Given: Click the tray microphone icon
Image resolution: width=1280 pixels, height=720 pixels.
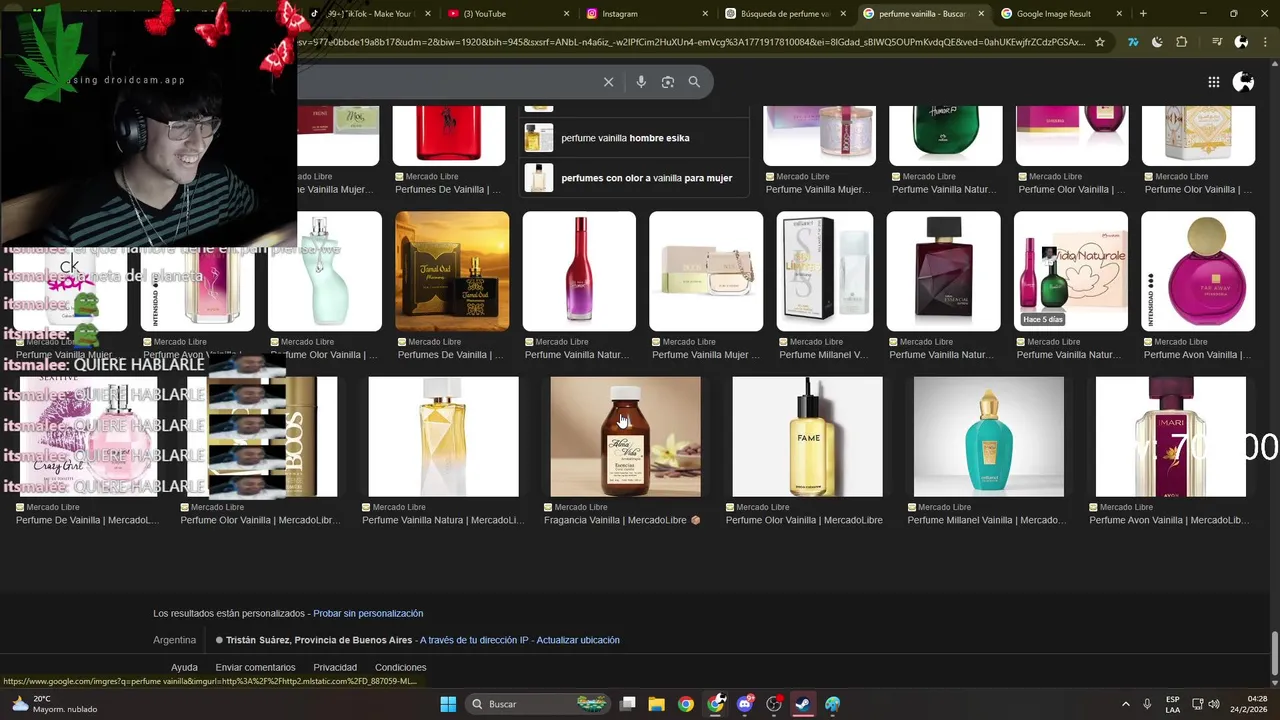Looking at the screenshot, I should [x=1147, y=704].
